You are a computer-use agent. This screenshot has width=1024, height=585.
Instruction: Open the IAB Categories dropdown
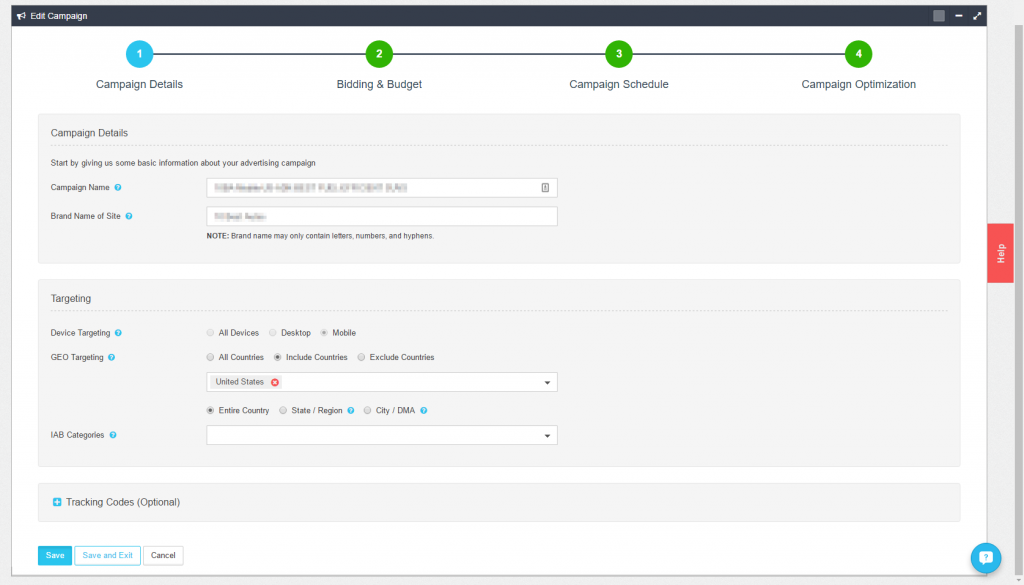[382, 435]
